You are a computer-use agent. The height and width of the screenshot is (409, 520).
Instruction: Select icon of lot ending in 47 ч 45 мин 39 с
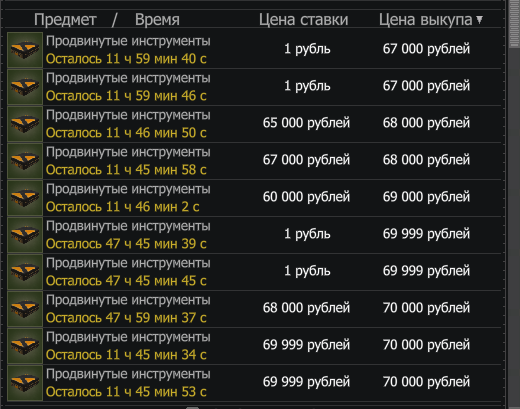coord(25,235)
